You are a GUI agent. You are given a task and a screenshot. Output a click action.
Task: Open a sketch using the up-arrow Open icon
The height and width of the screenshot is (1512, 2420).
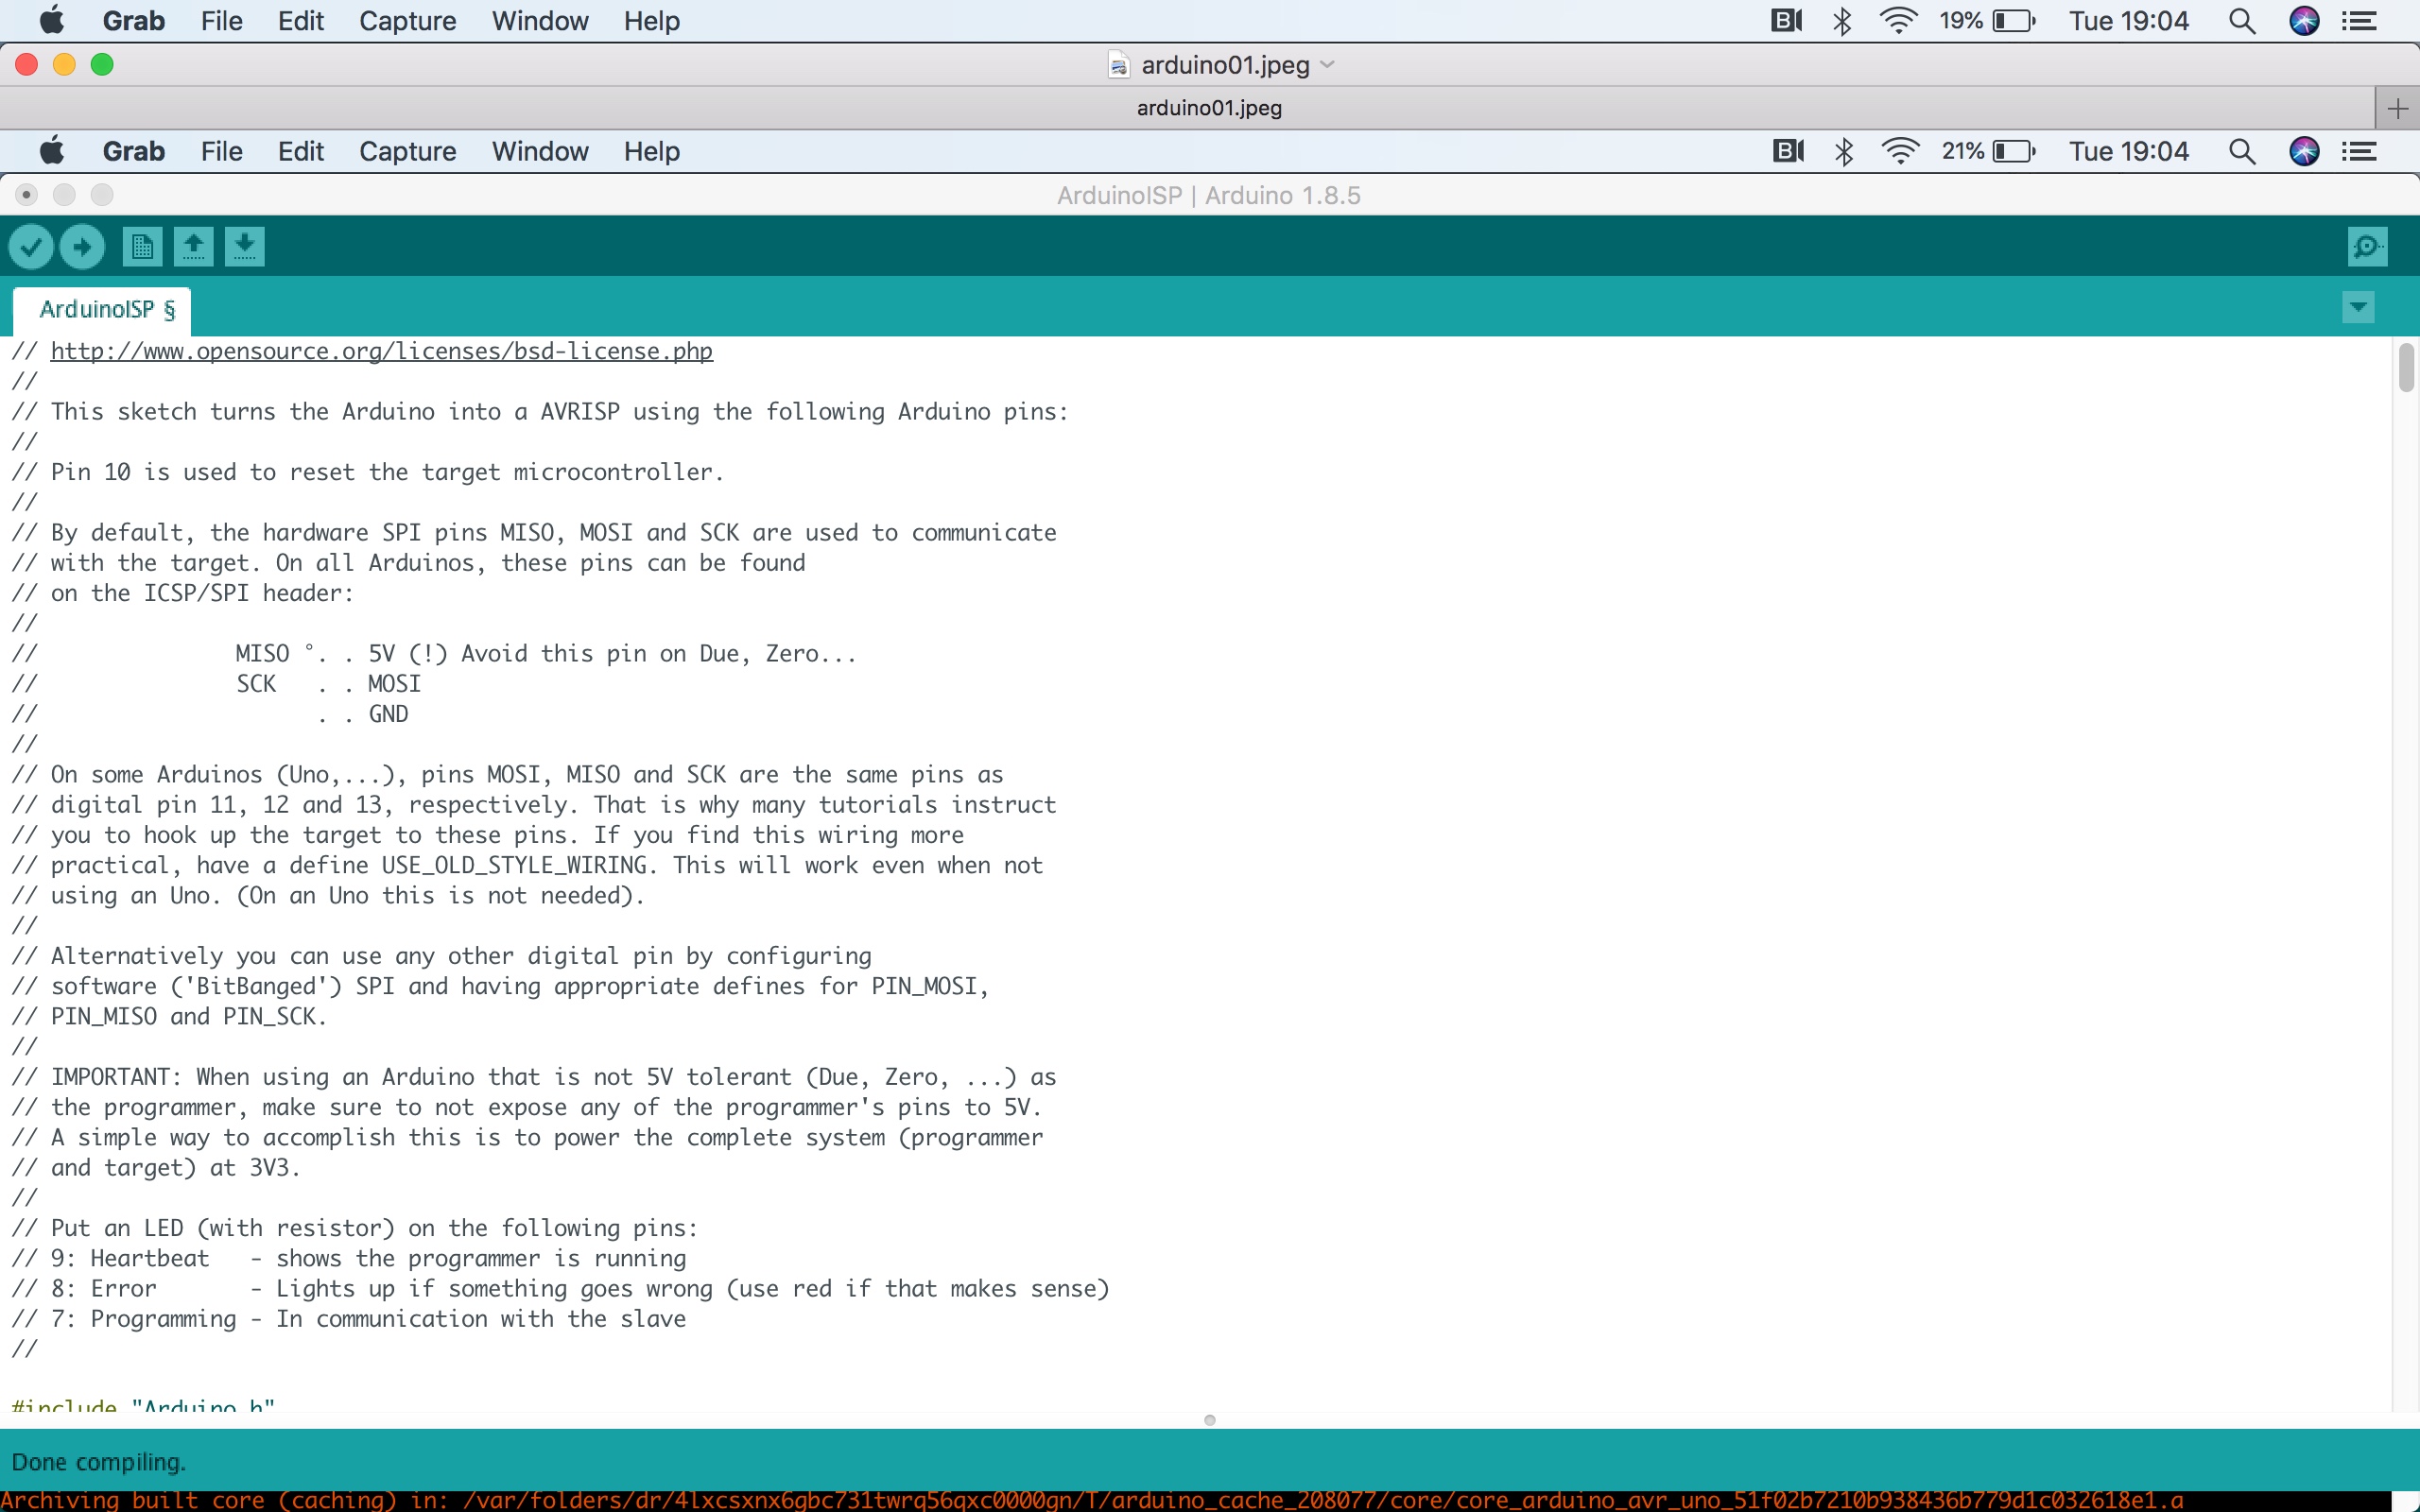pos(193,246)
